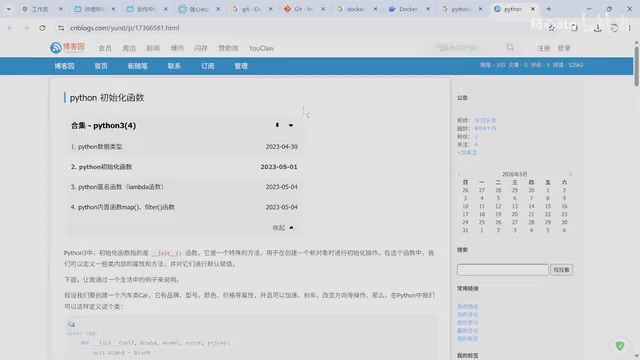
Task: Click 收起 to collapse the collection list
Action: (x=283, y=227)
